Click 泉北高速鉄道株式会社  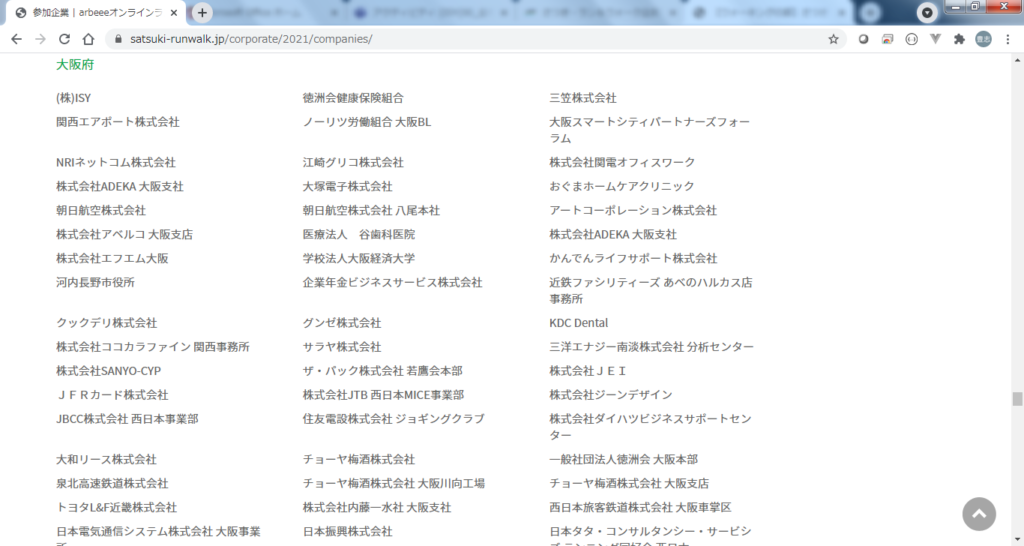pos(112,484)
